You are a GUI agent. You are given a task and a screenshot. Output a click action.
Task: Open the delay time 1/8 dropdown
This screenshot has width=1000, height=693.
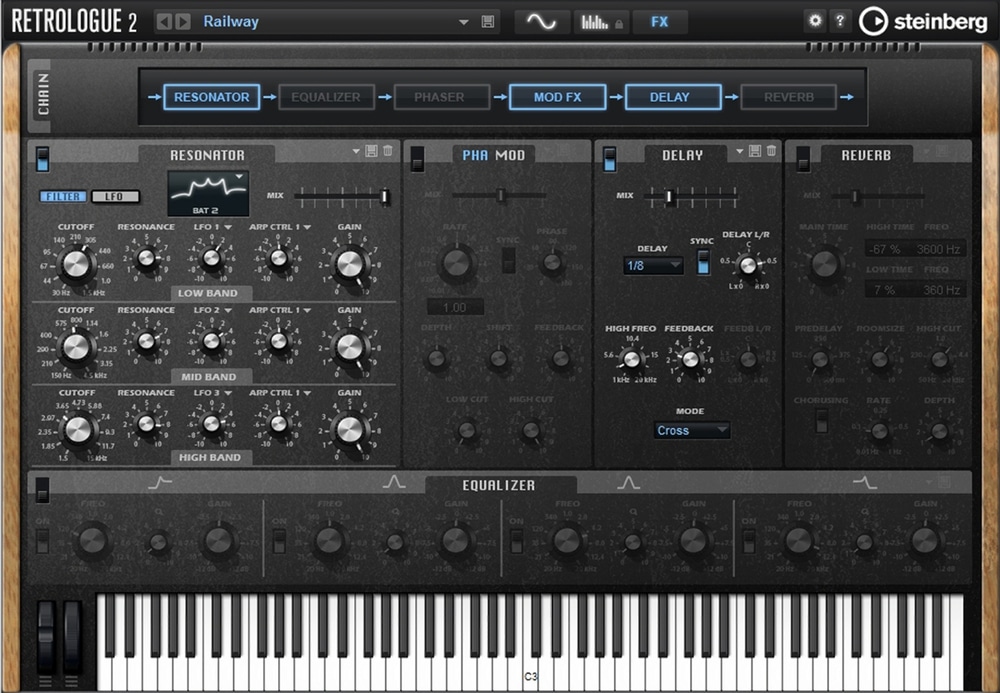coord(653,266)
